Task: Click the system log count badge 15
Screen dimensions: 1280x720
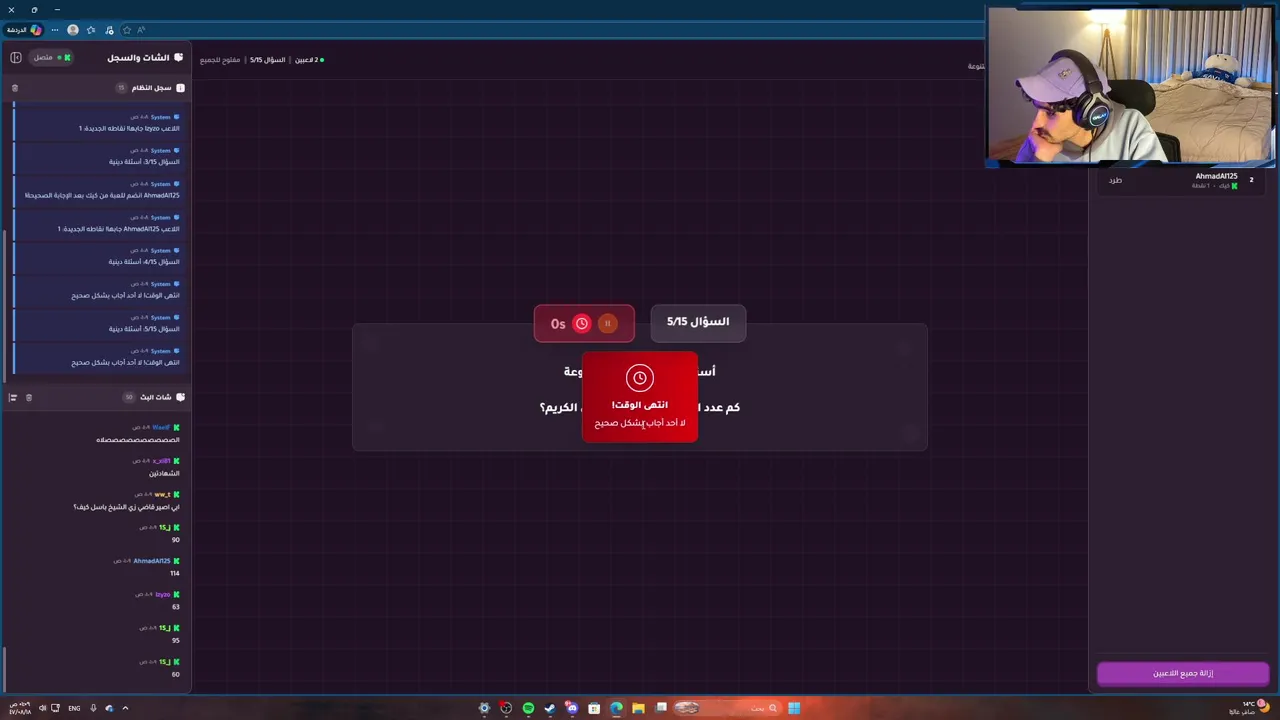Action: coord(122,88)
